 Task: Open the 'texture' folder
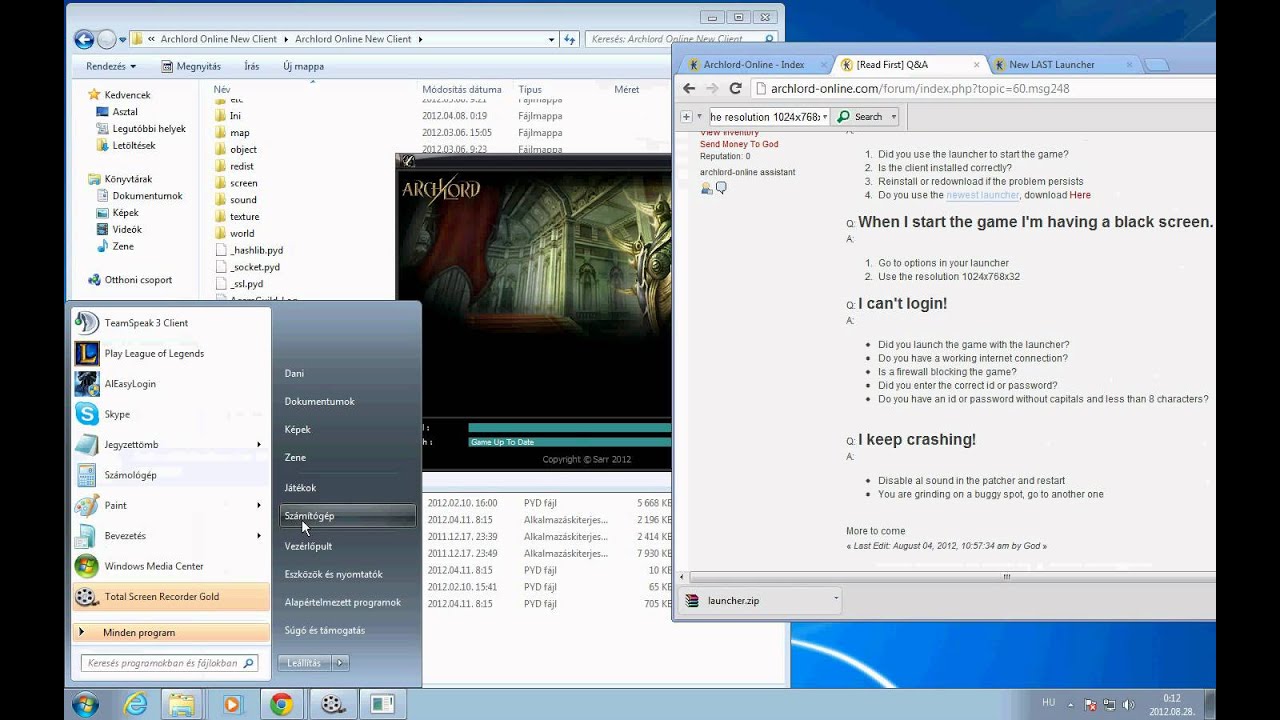[x=244, y=217]
